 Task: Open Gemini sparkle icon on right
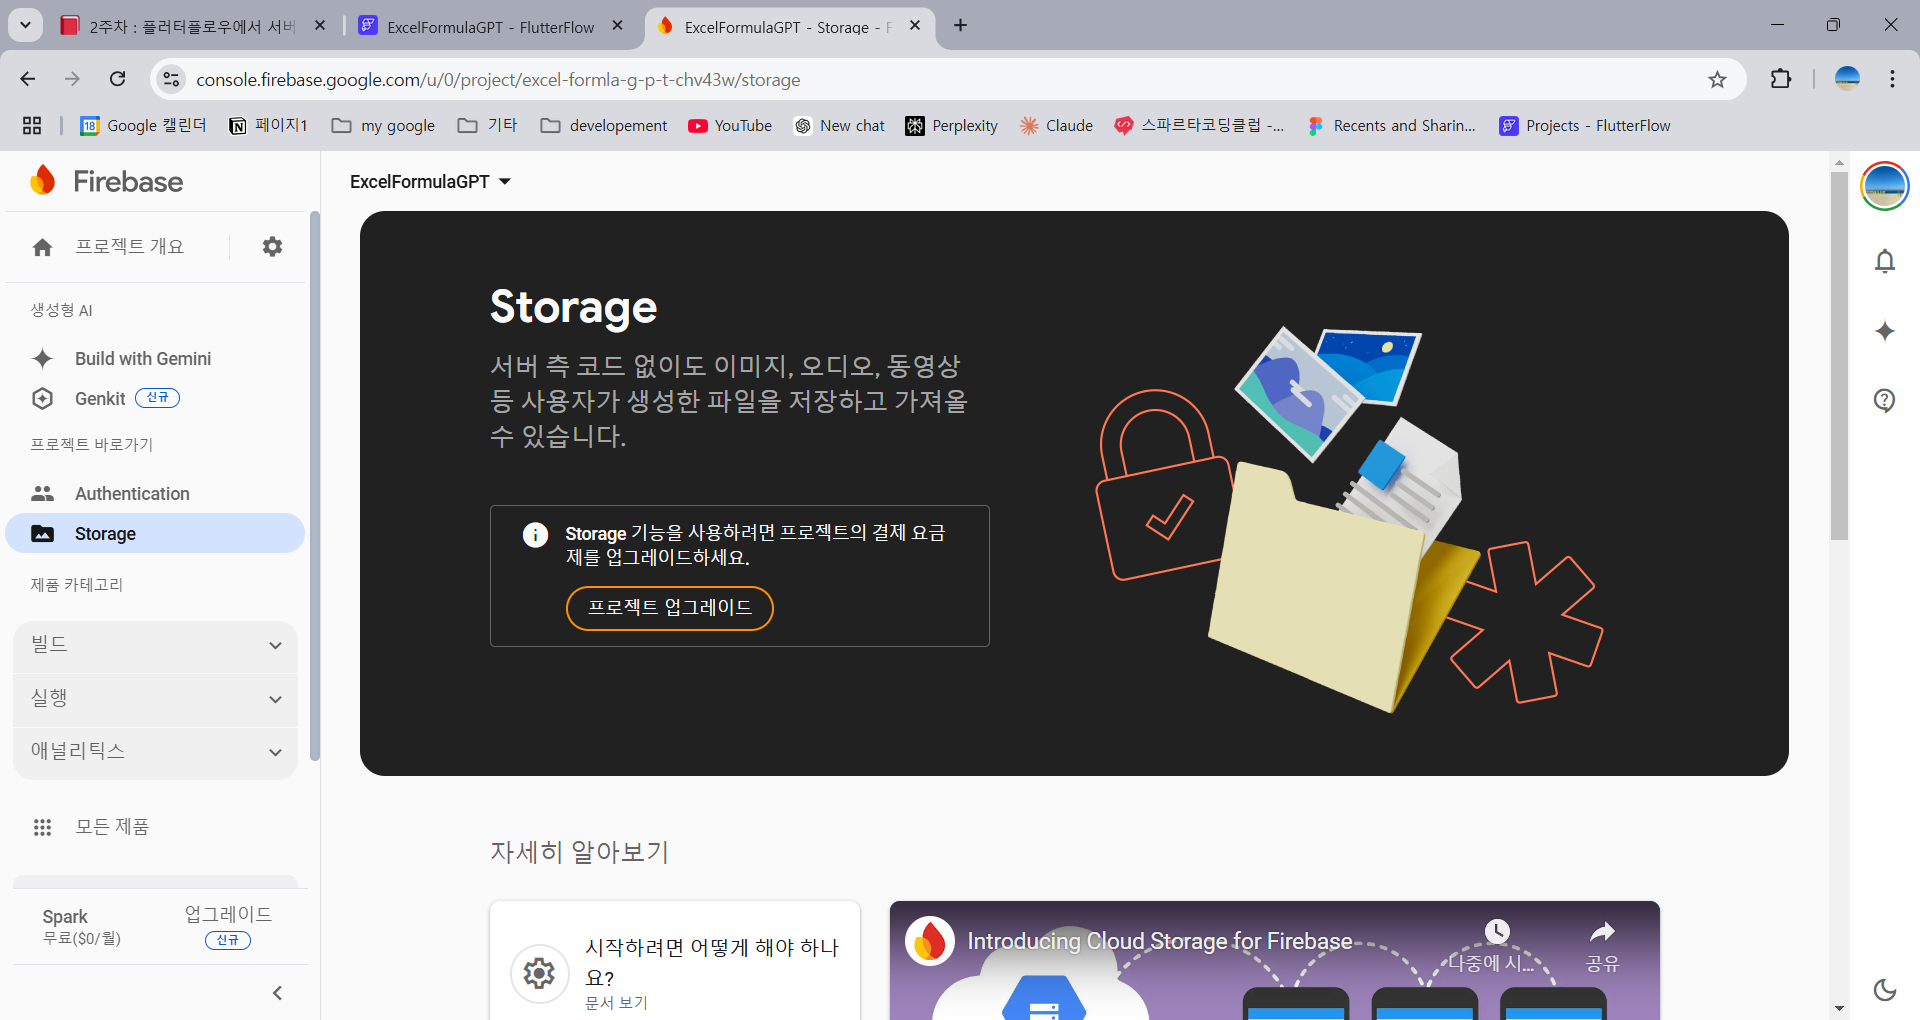pos(1884,331)
